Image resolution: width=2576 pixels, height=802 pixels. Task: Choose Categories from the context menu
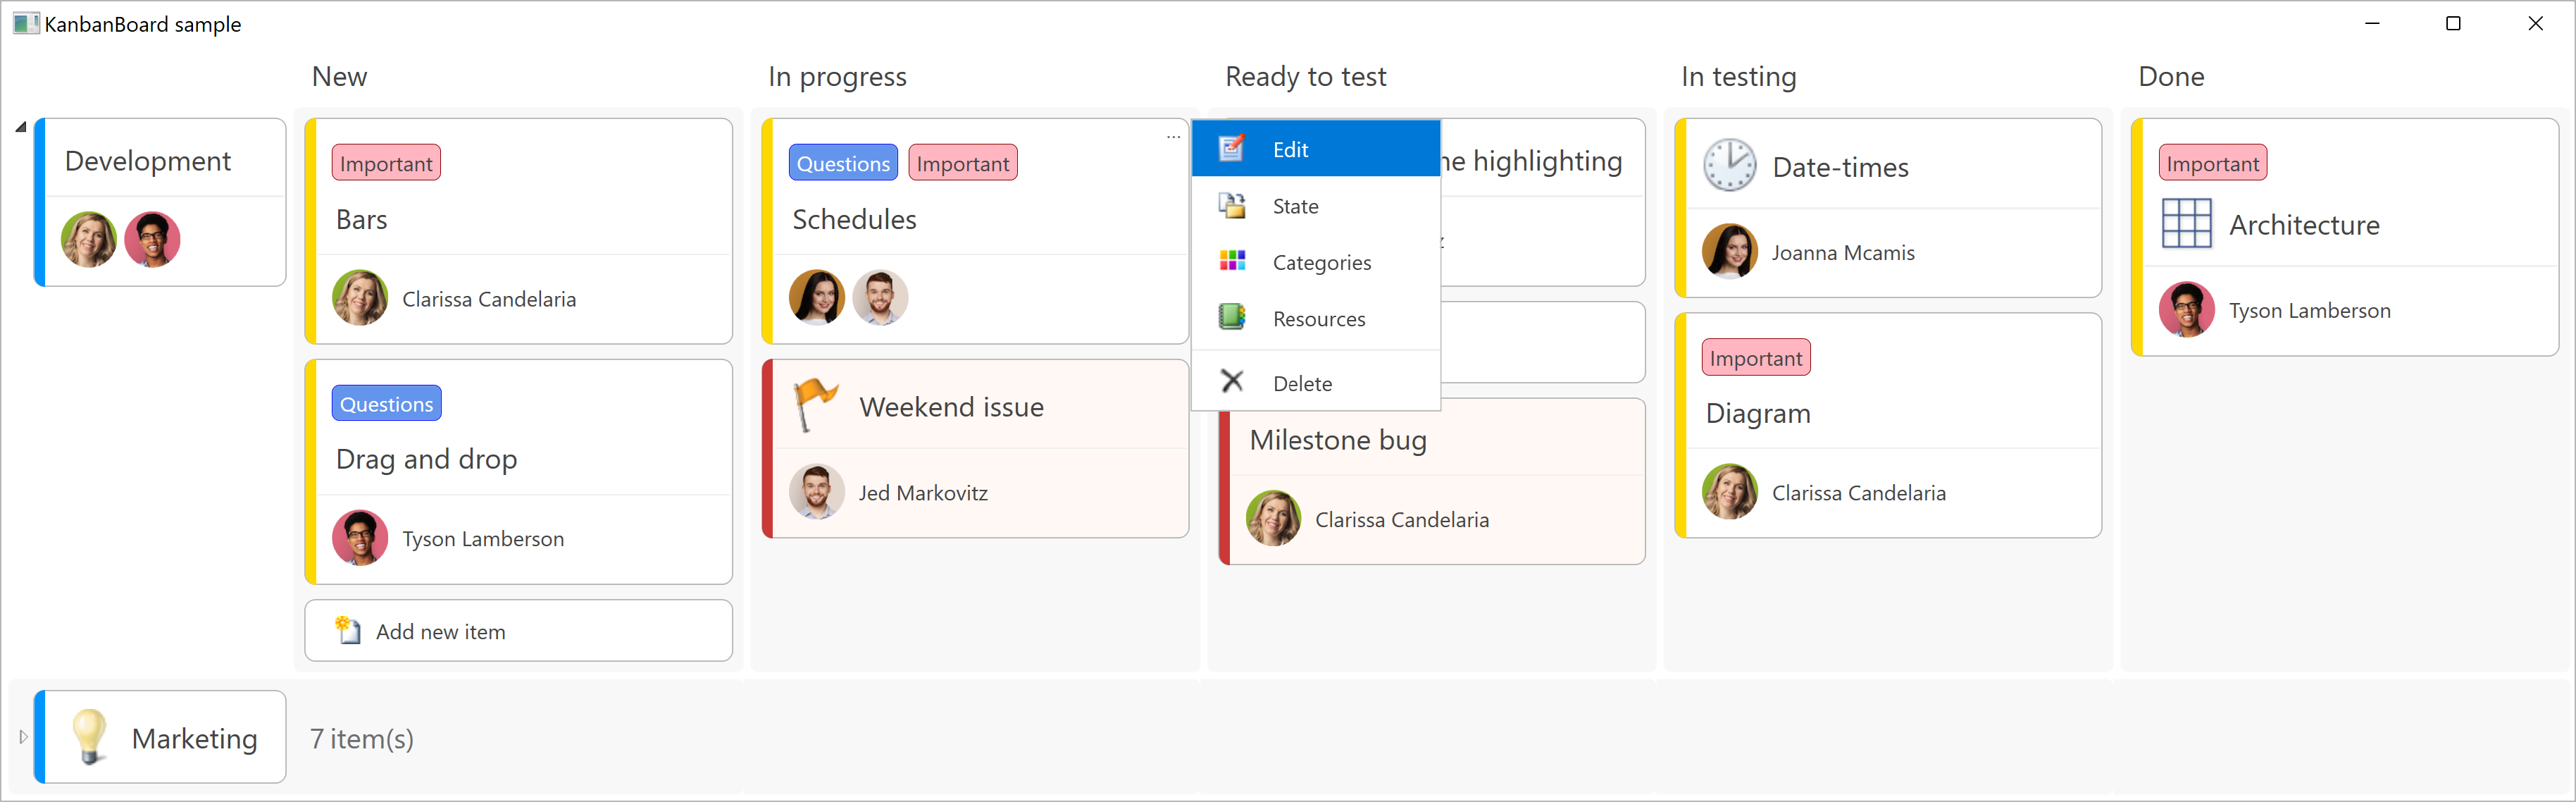pyautogui.click(x=1321, y=263)
